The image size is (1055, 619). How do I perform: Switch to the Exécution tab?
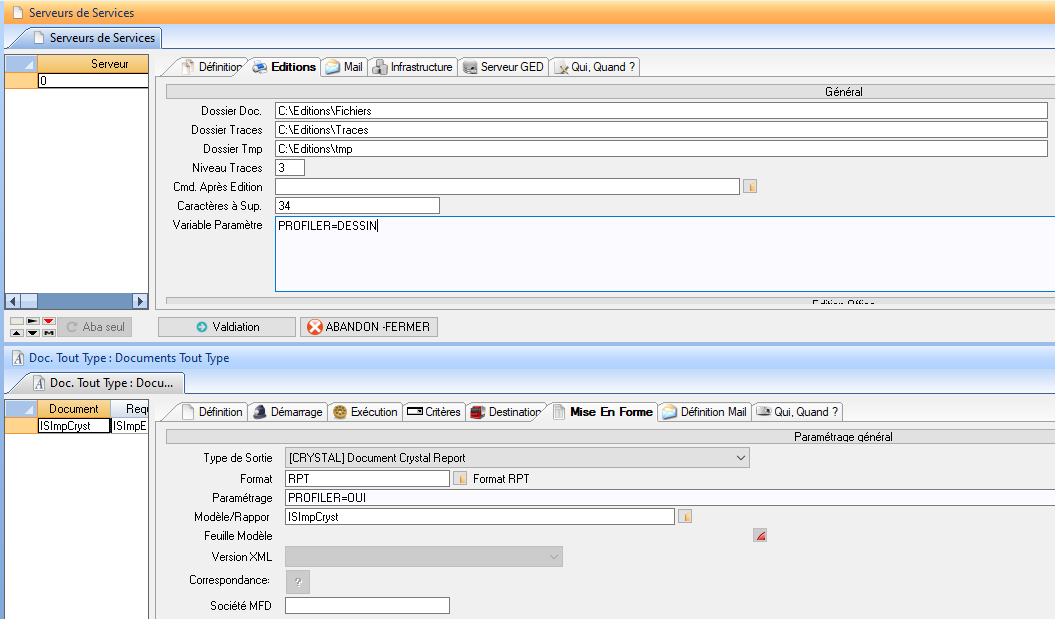coord(365,412)
